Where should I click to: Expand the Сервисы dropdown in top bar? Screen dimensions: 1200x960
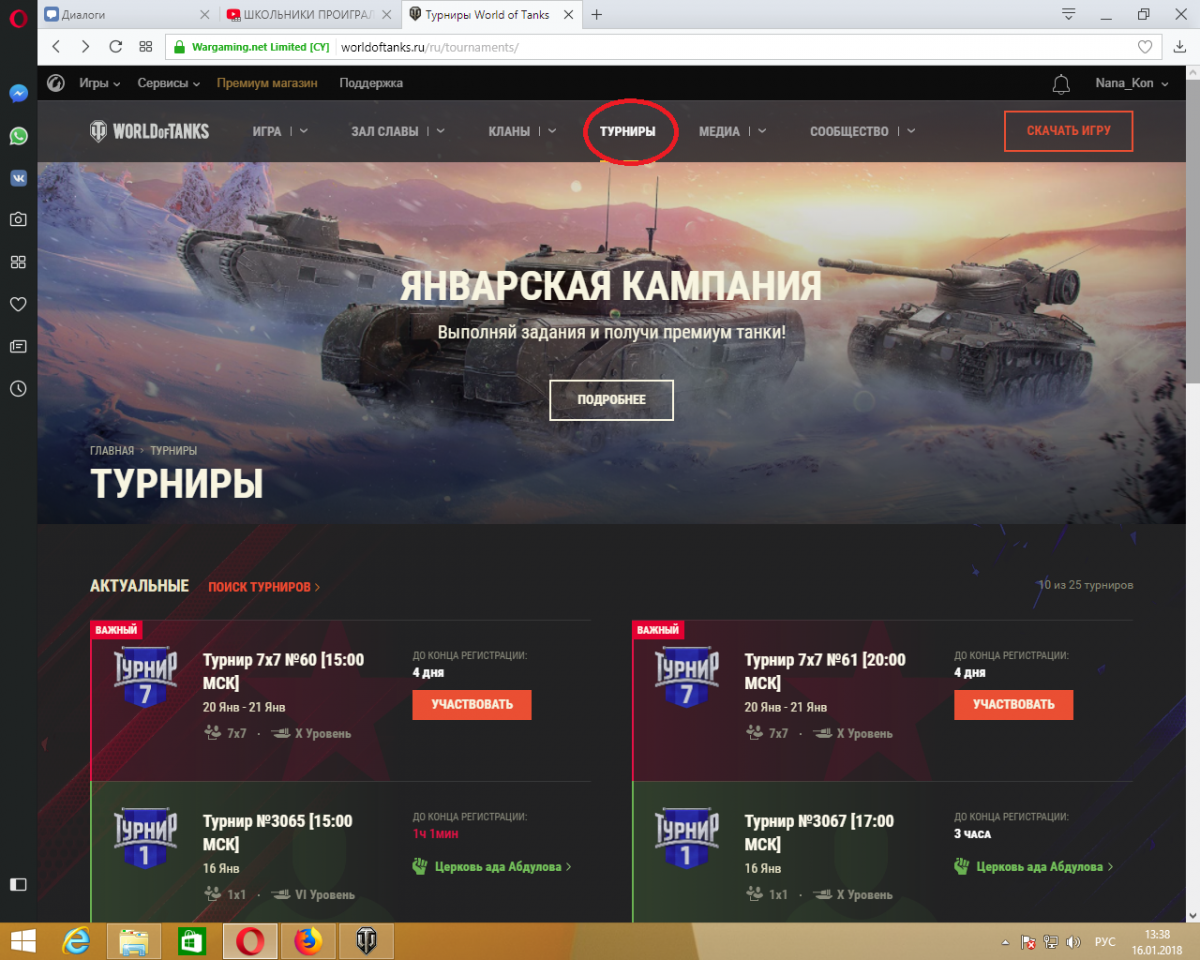(169, 83)
